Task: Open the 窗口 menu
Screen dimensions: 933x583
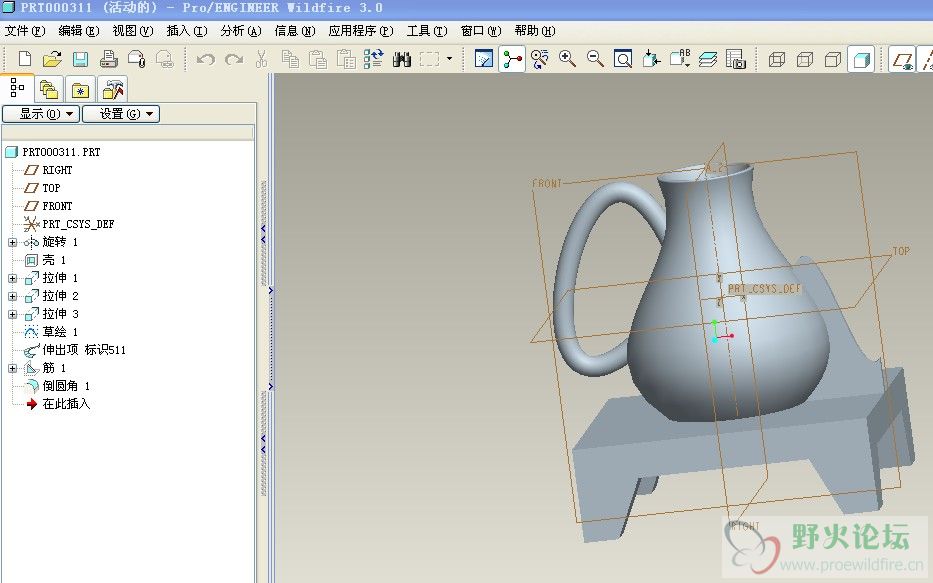Action: coord(481,31)
